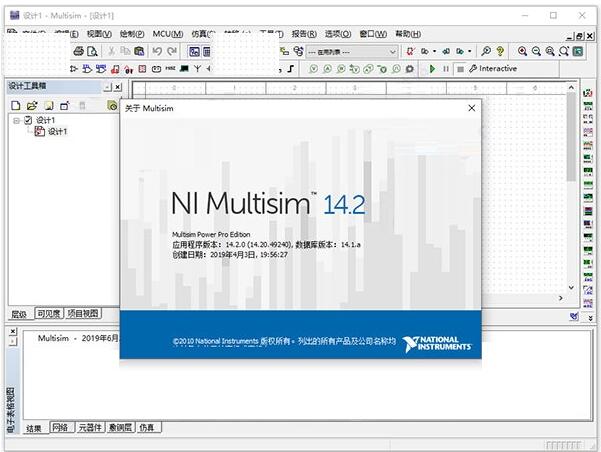Restore the inner design window
601x452 pixels.
click(x=580, y=36)
